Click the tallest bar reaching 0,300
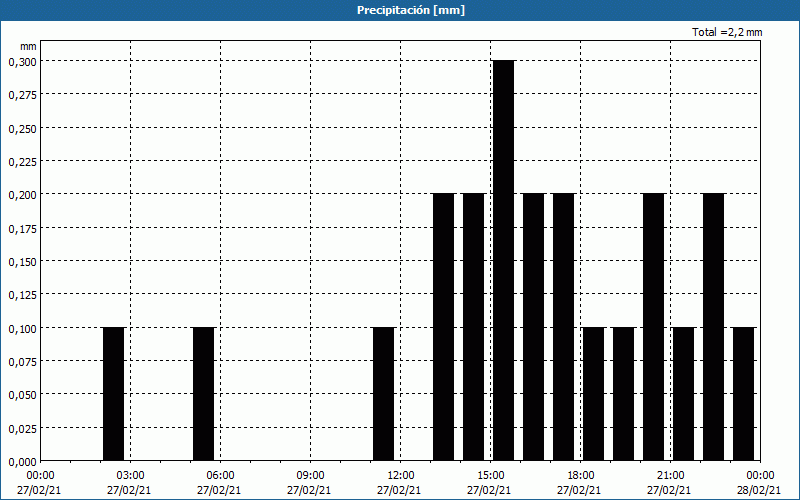800x500 pixels. (504, 260)
